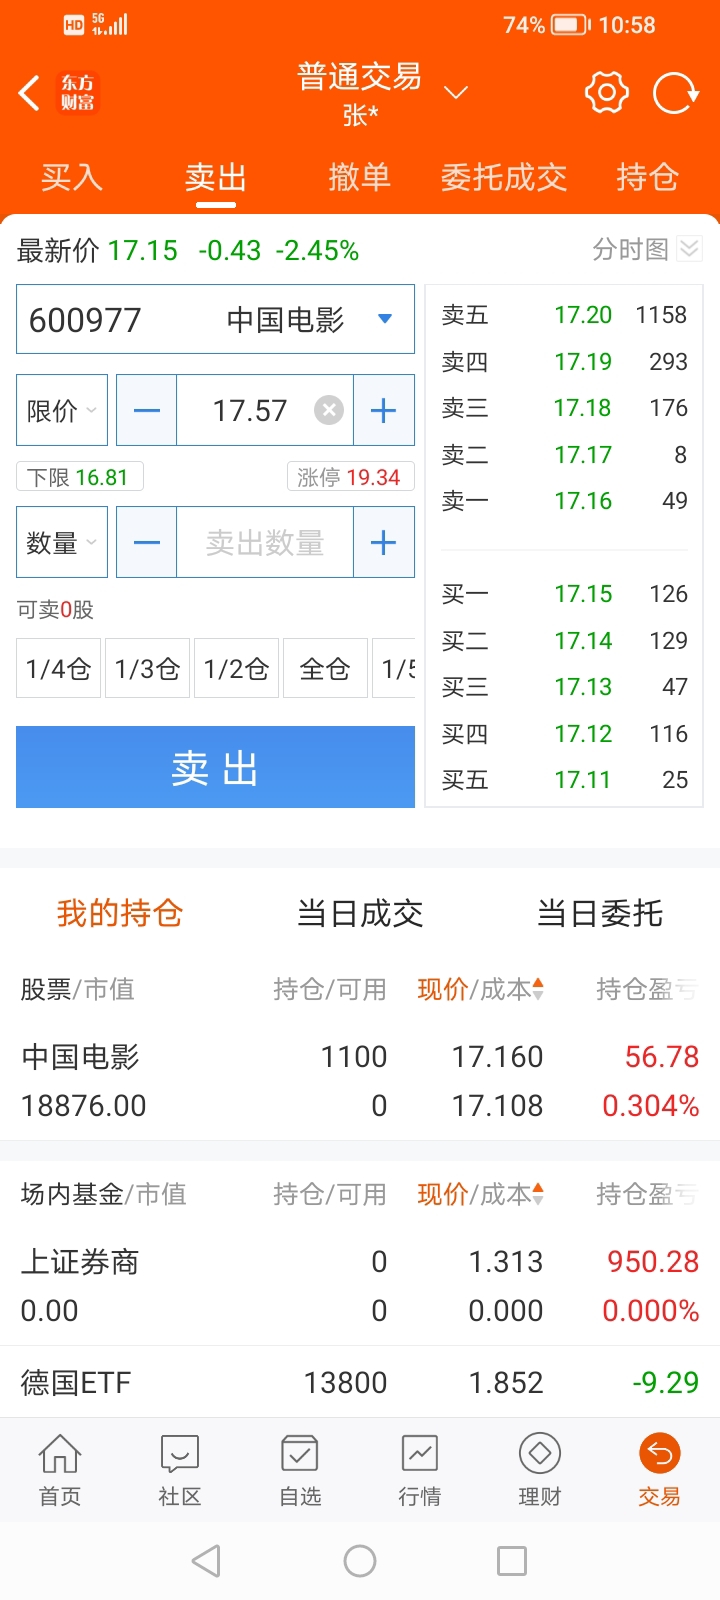
Task: Tap the 东方财富 logo in header
Action: tap(78, 93)
